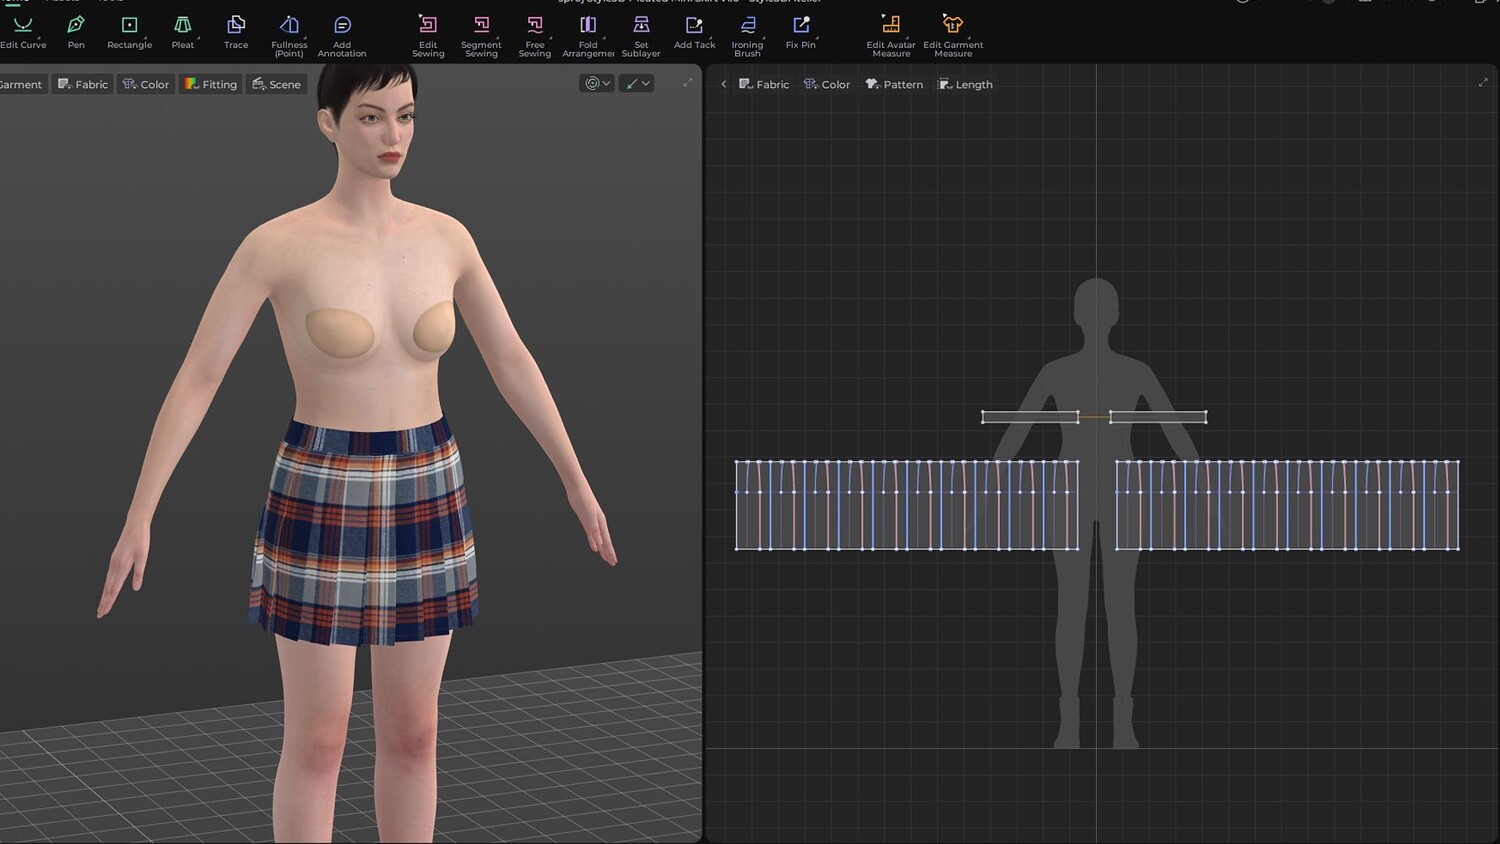Open Color options in the 2D pattern window
This screenshot has width=1500, height=844.
pyautogui.click(x=827, y=85)
